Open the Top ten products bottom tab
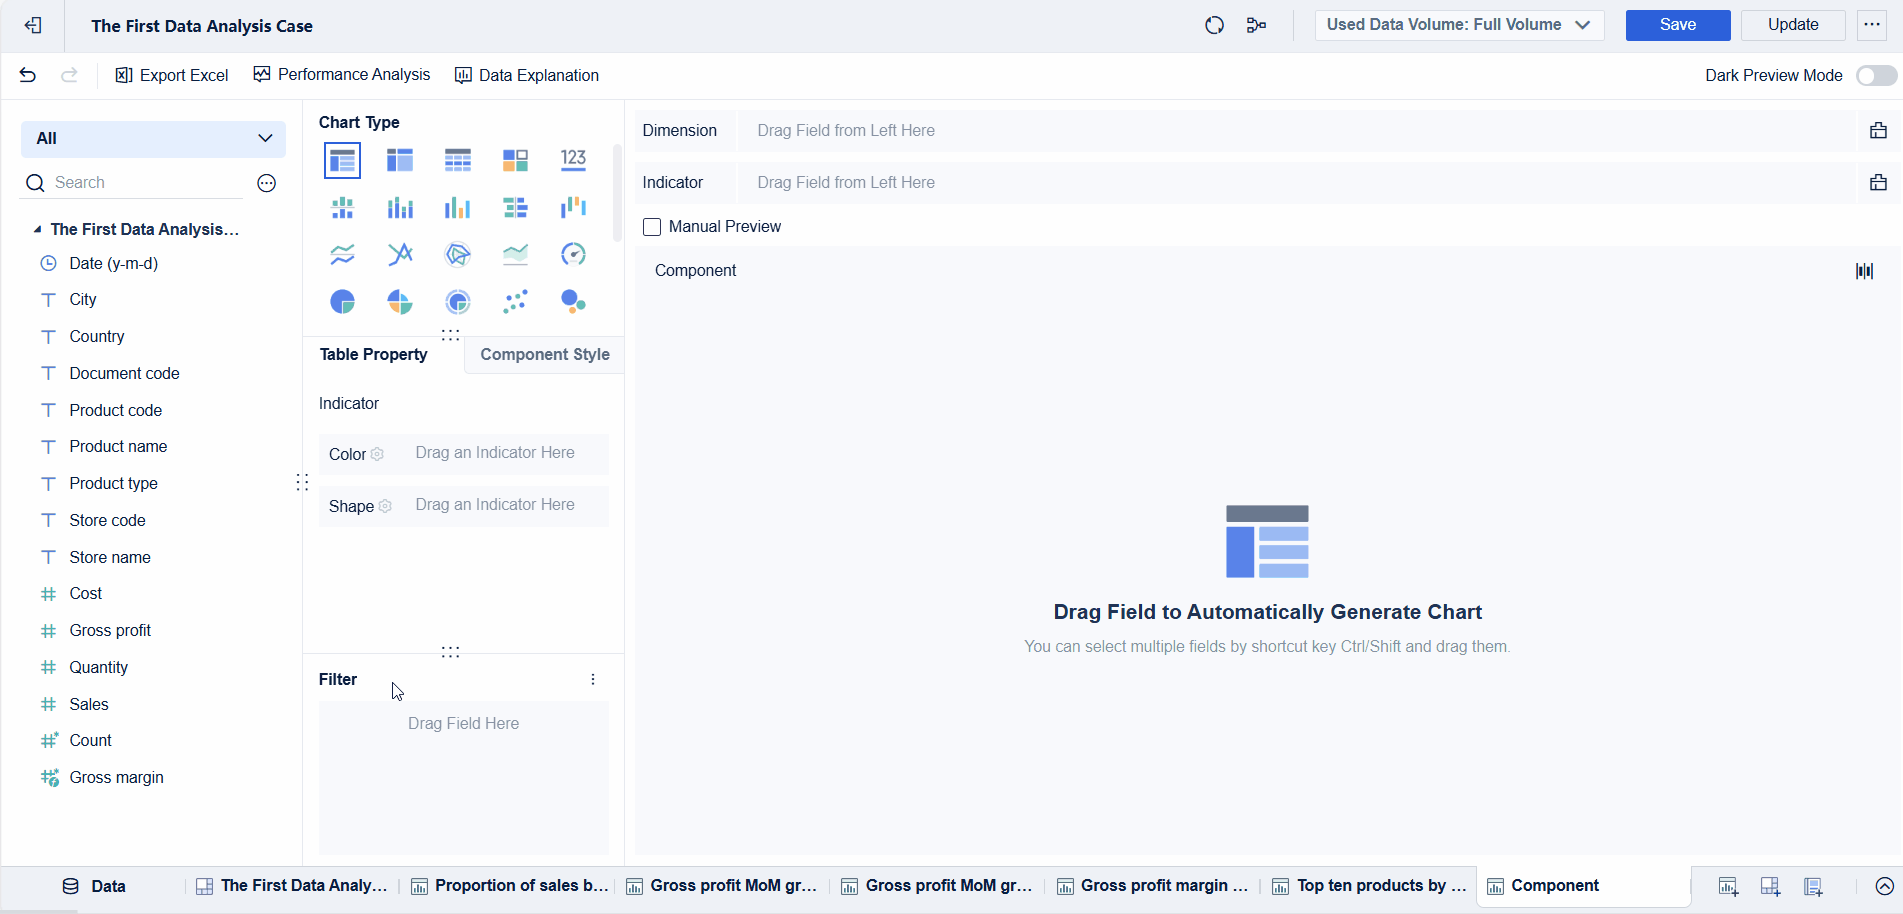Image resolution: width=1903 pixels, height=914 pixels. [x=1369, y=886]
